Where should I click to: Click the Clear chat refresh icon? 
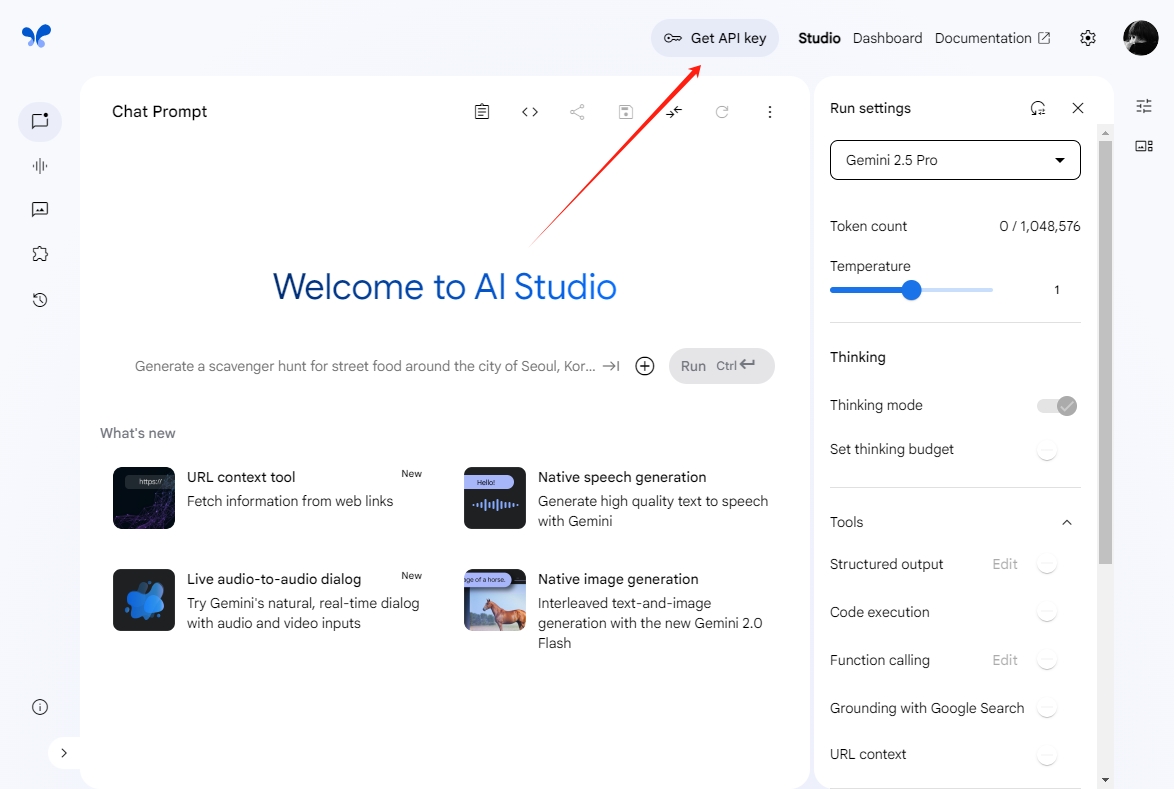point(722,112)
